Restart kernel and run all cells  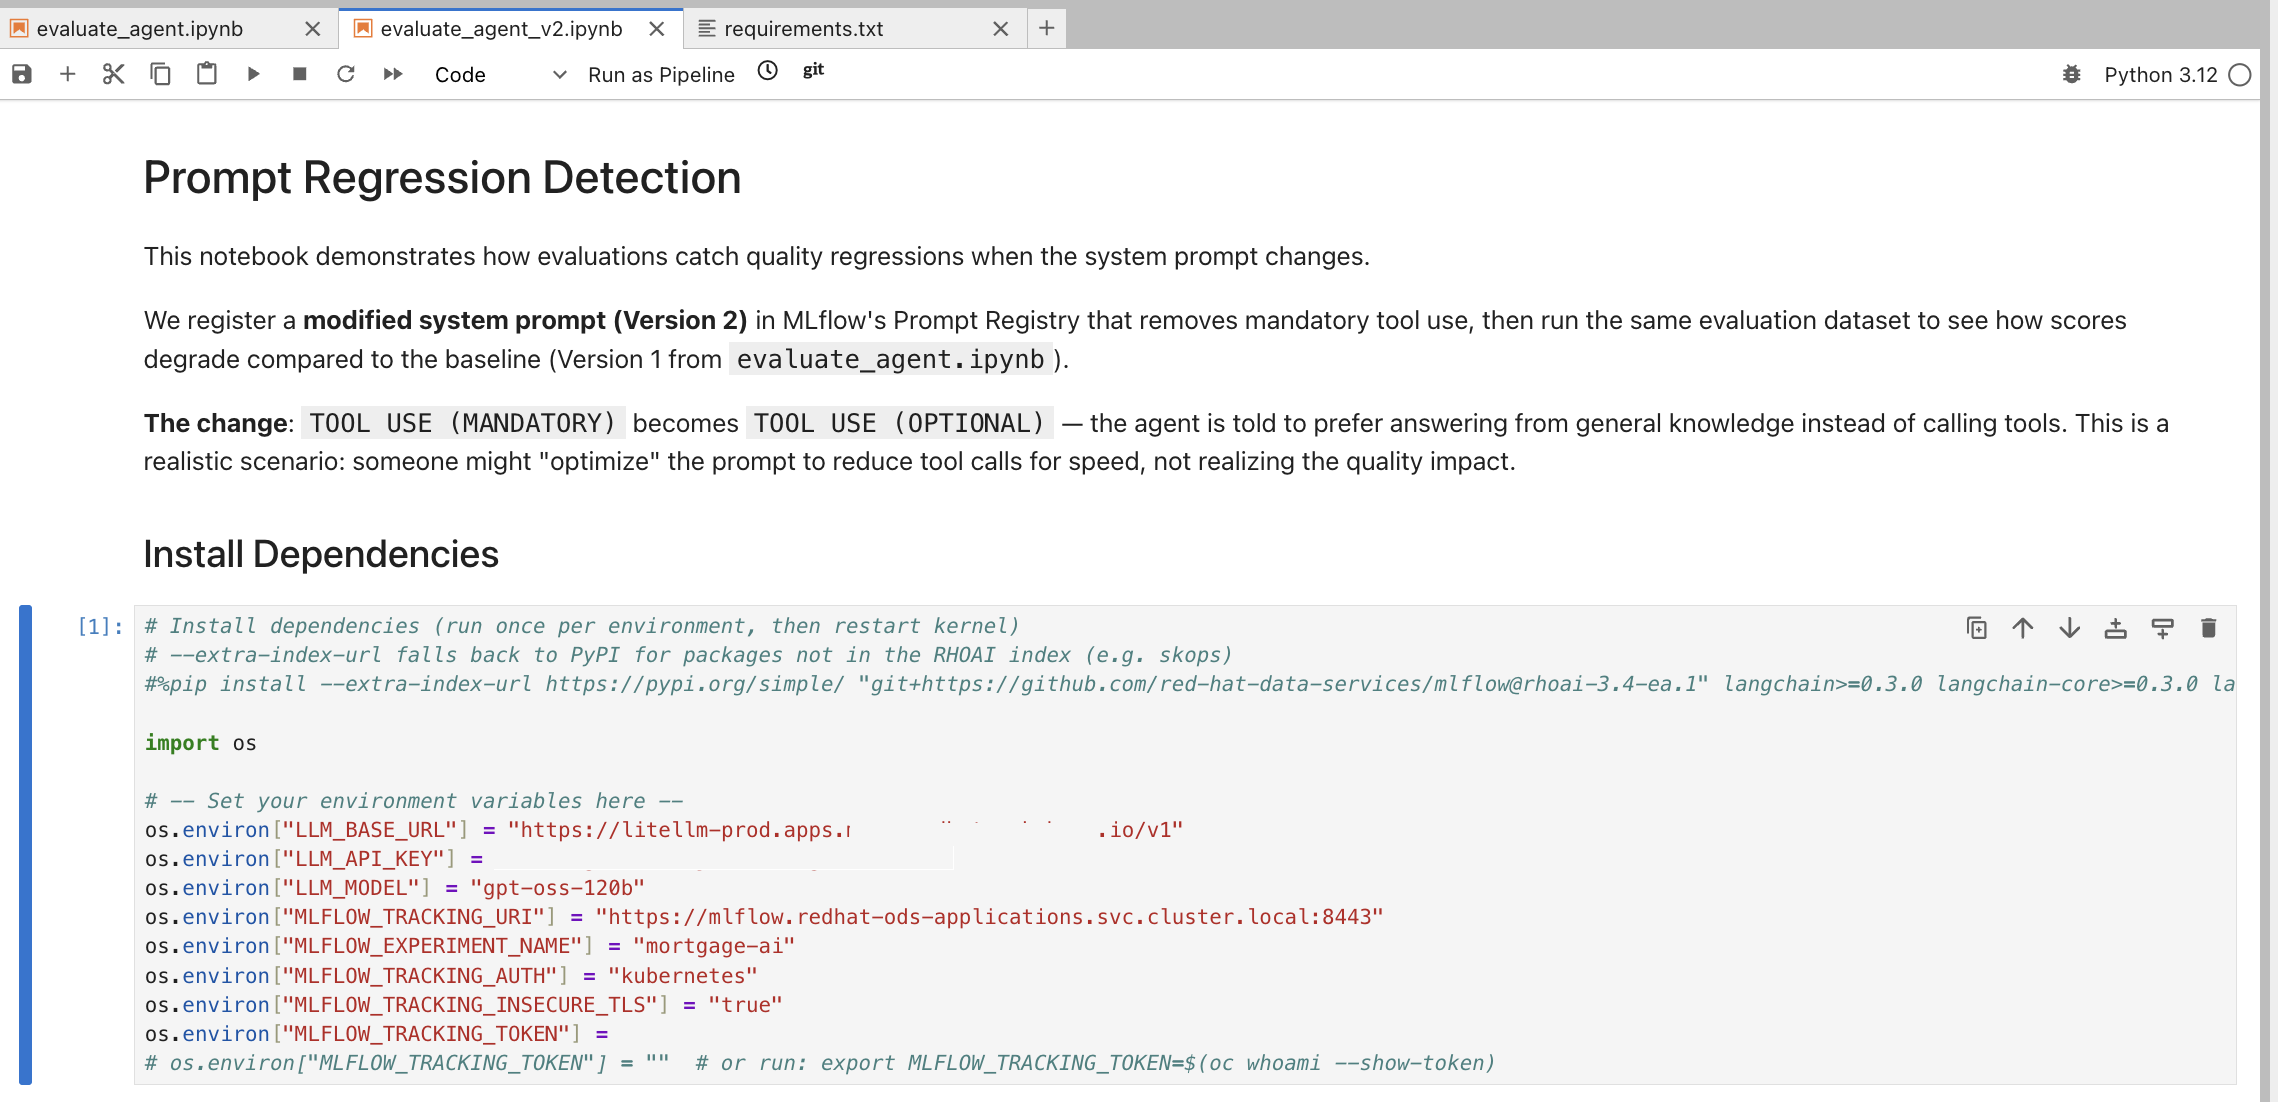pyautogui.click(x=393, y=74)
